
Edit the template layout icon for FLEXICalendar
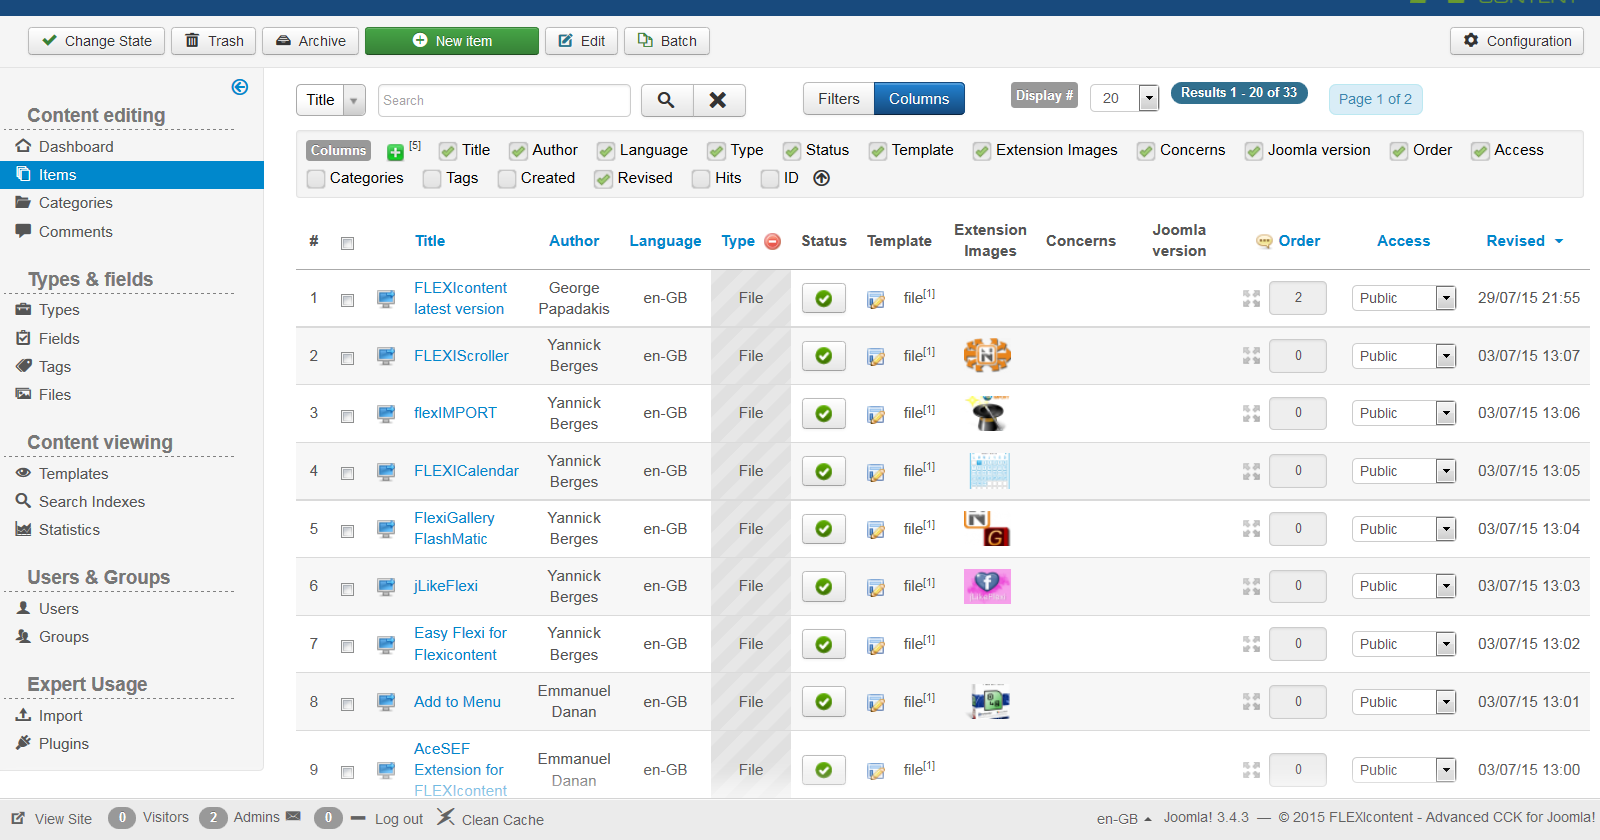(x=876, y=472)
